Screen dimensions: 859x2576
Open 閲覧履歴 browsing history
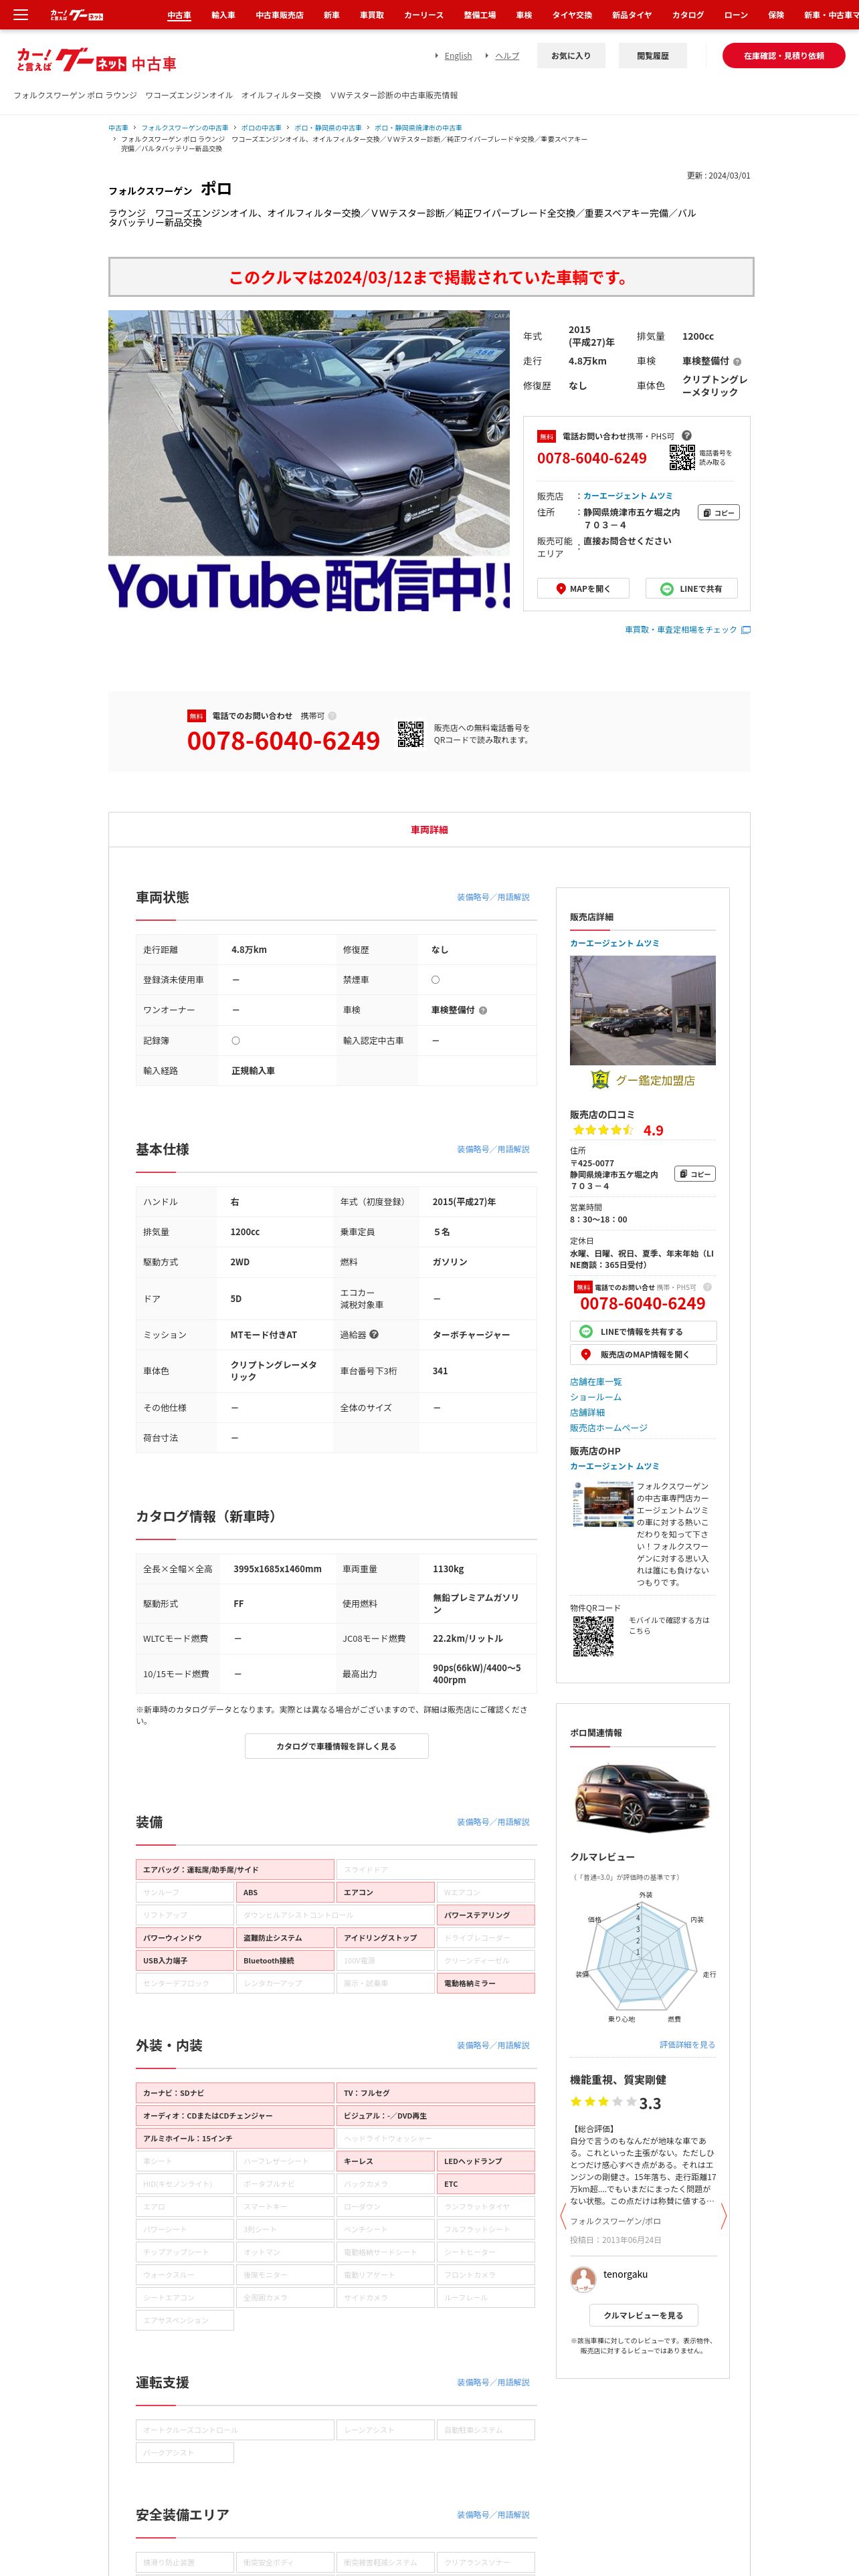(x=653, y=56)
